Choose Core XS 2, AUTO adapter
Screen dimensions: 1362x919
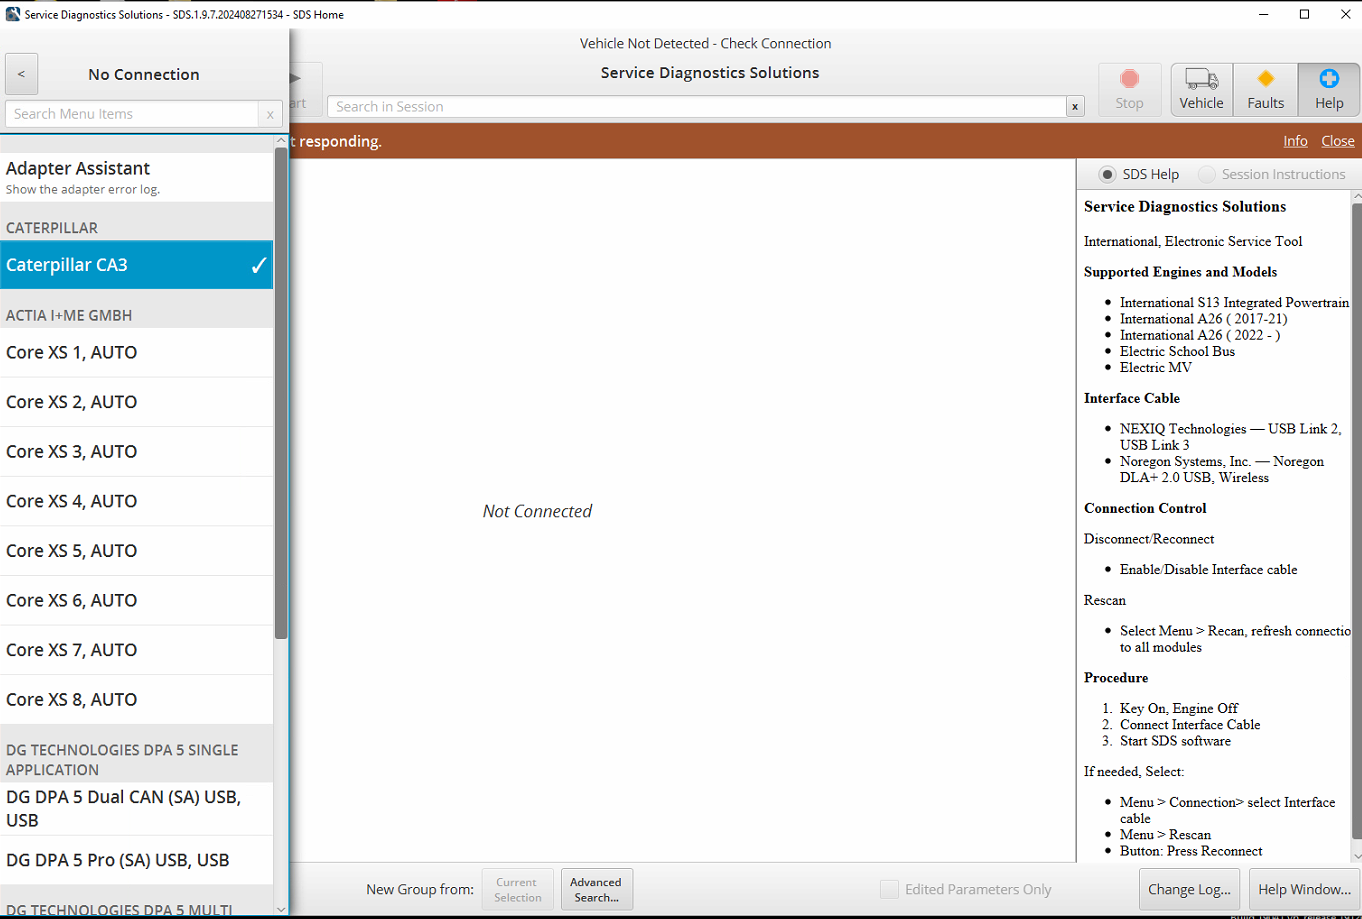point(136,402)
